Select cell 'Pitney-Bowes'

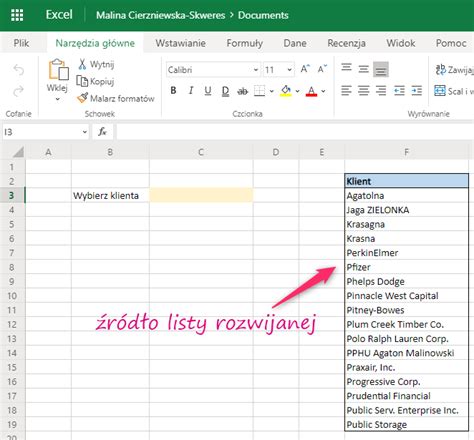pyautogui.click(x=406, y=310)
